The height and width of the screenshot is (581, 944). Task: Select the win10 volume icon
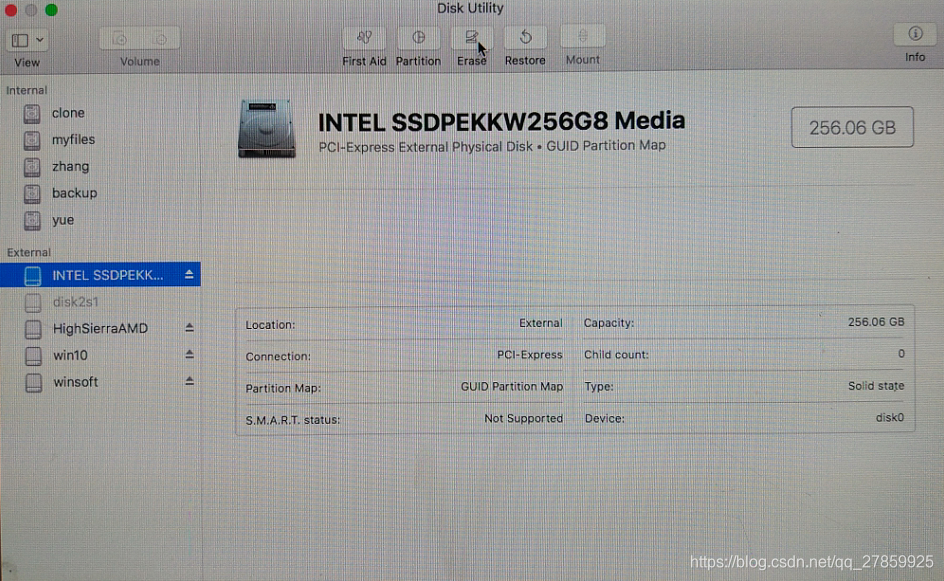point(33,356)
